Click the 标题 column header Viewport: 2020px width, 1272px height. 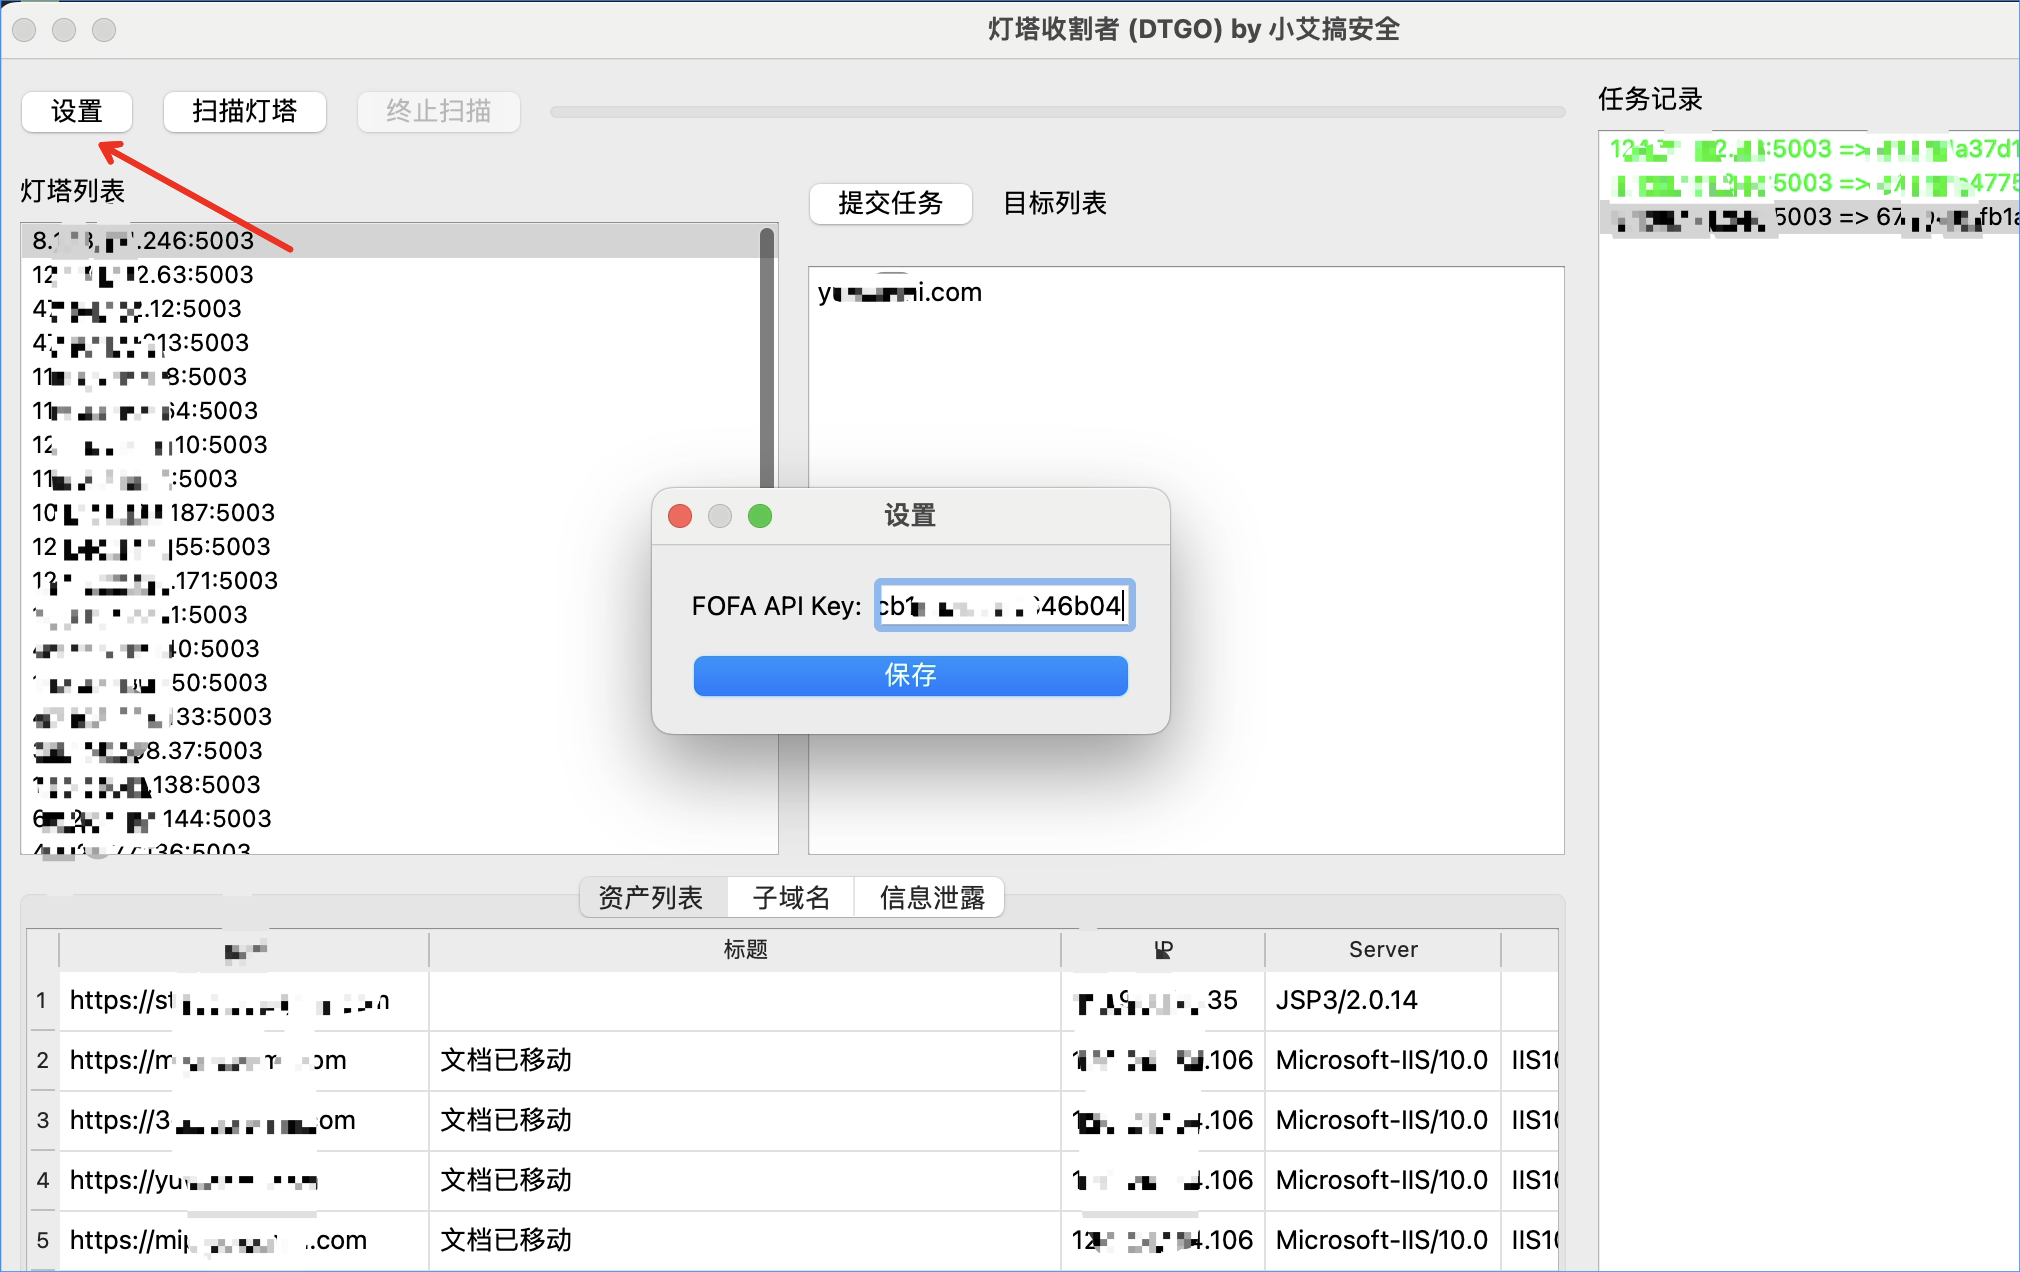click(745, 949)
